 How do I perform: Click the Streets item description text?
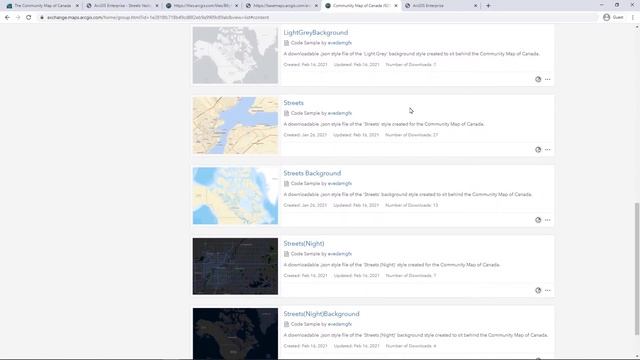click(x=384, y=124)
